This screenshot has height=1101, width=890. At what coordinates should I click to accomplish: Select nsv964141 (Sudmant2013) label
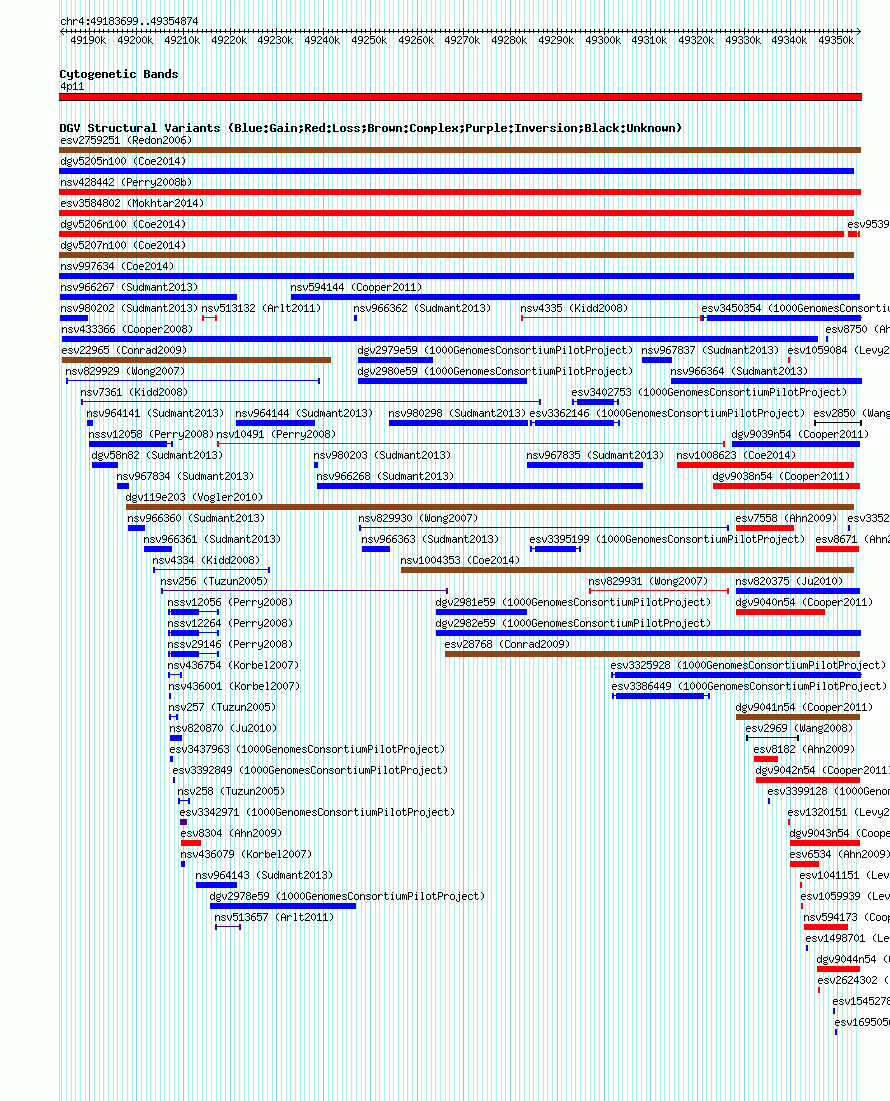pos(155,414)
